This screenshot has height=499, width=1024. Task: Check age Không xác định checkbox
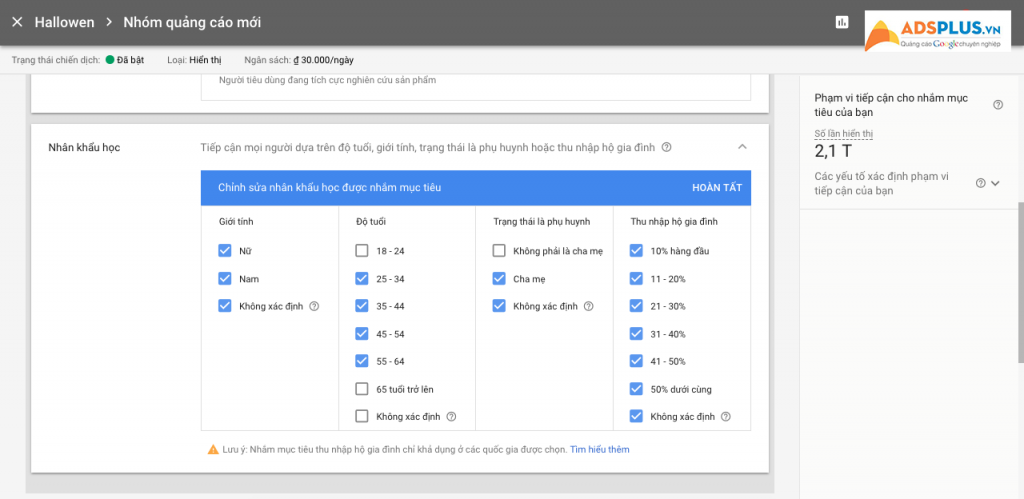coord(362,416)
